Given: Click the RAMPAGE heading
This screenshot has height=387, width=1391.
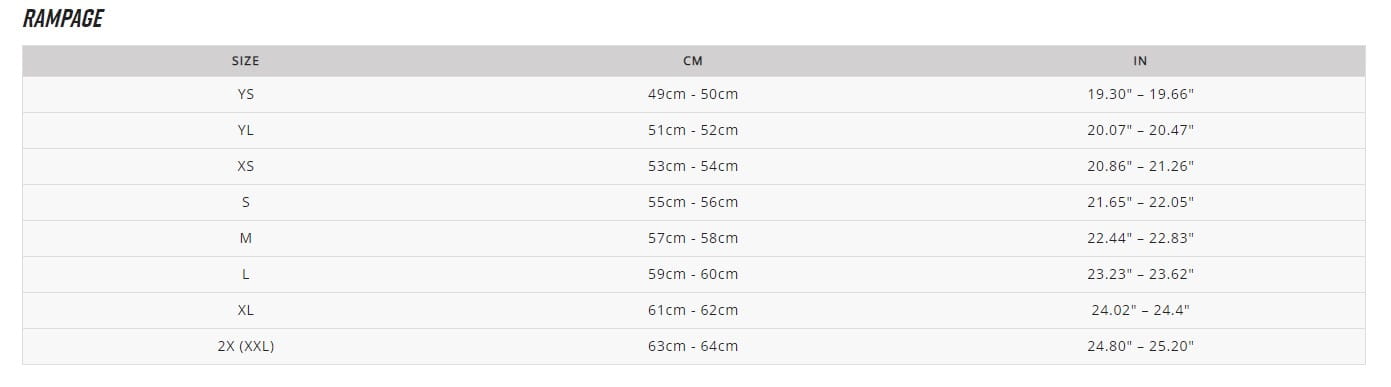Looking at the screenshot, I should coord(63,19).
